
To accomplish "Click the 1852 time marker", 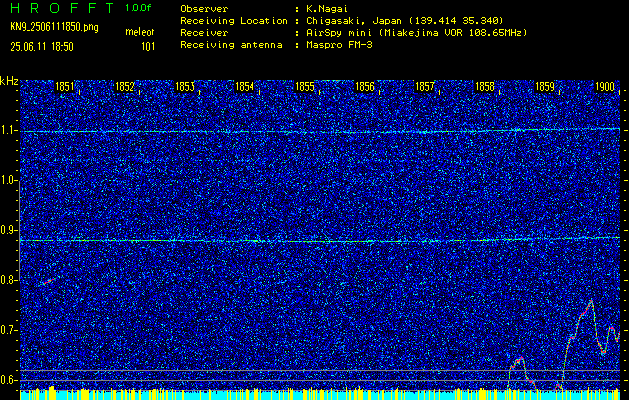I will pos(124,86).
